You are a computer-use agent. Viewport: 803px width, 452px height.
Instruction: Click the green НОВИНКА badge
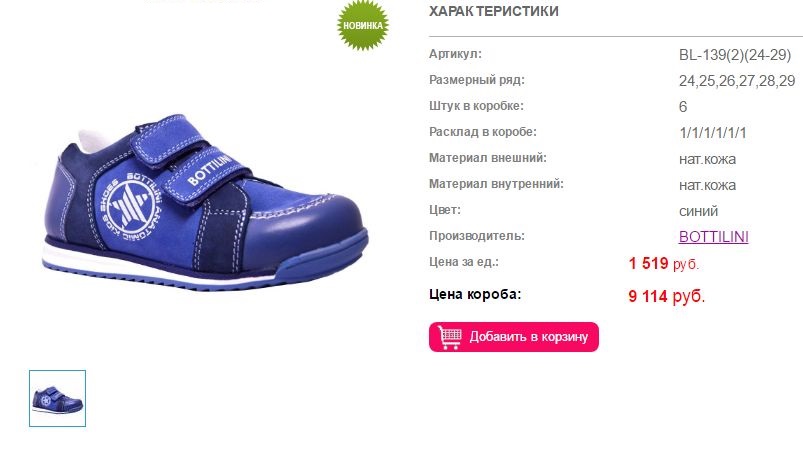[x=363, y=25]
